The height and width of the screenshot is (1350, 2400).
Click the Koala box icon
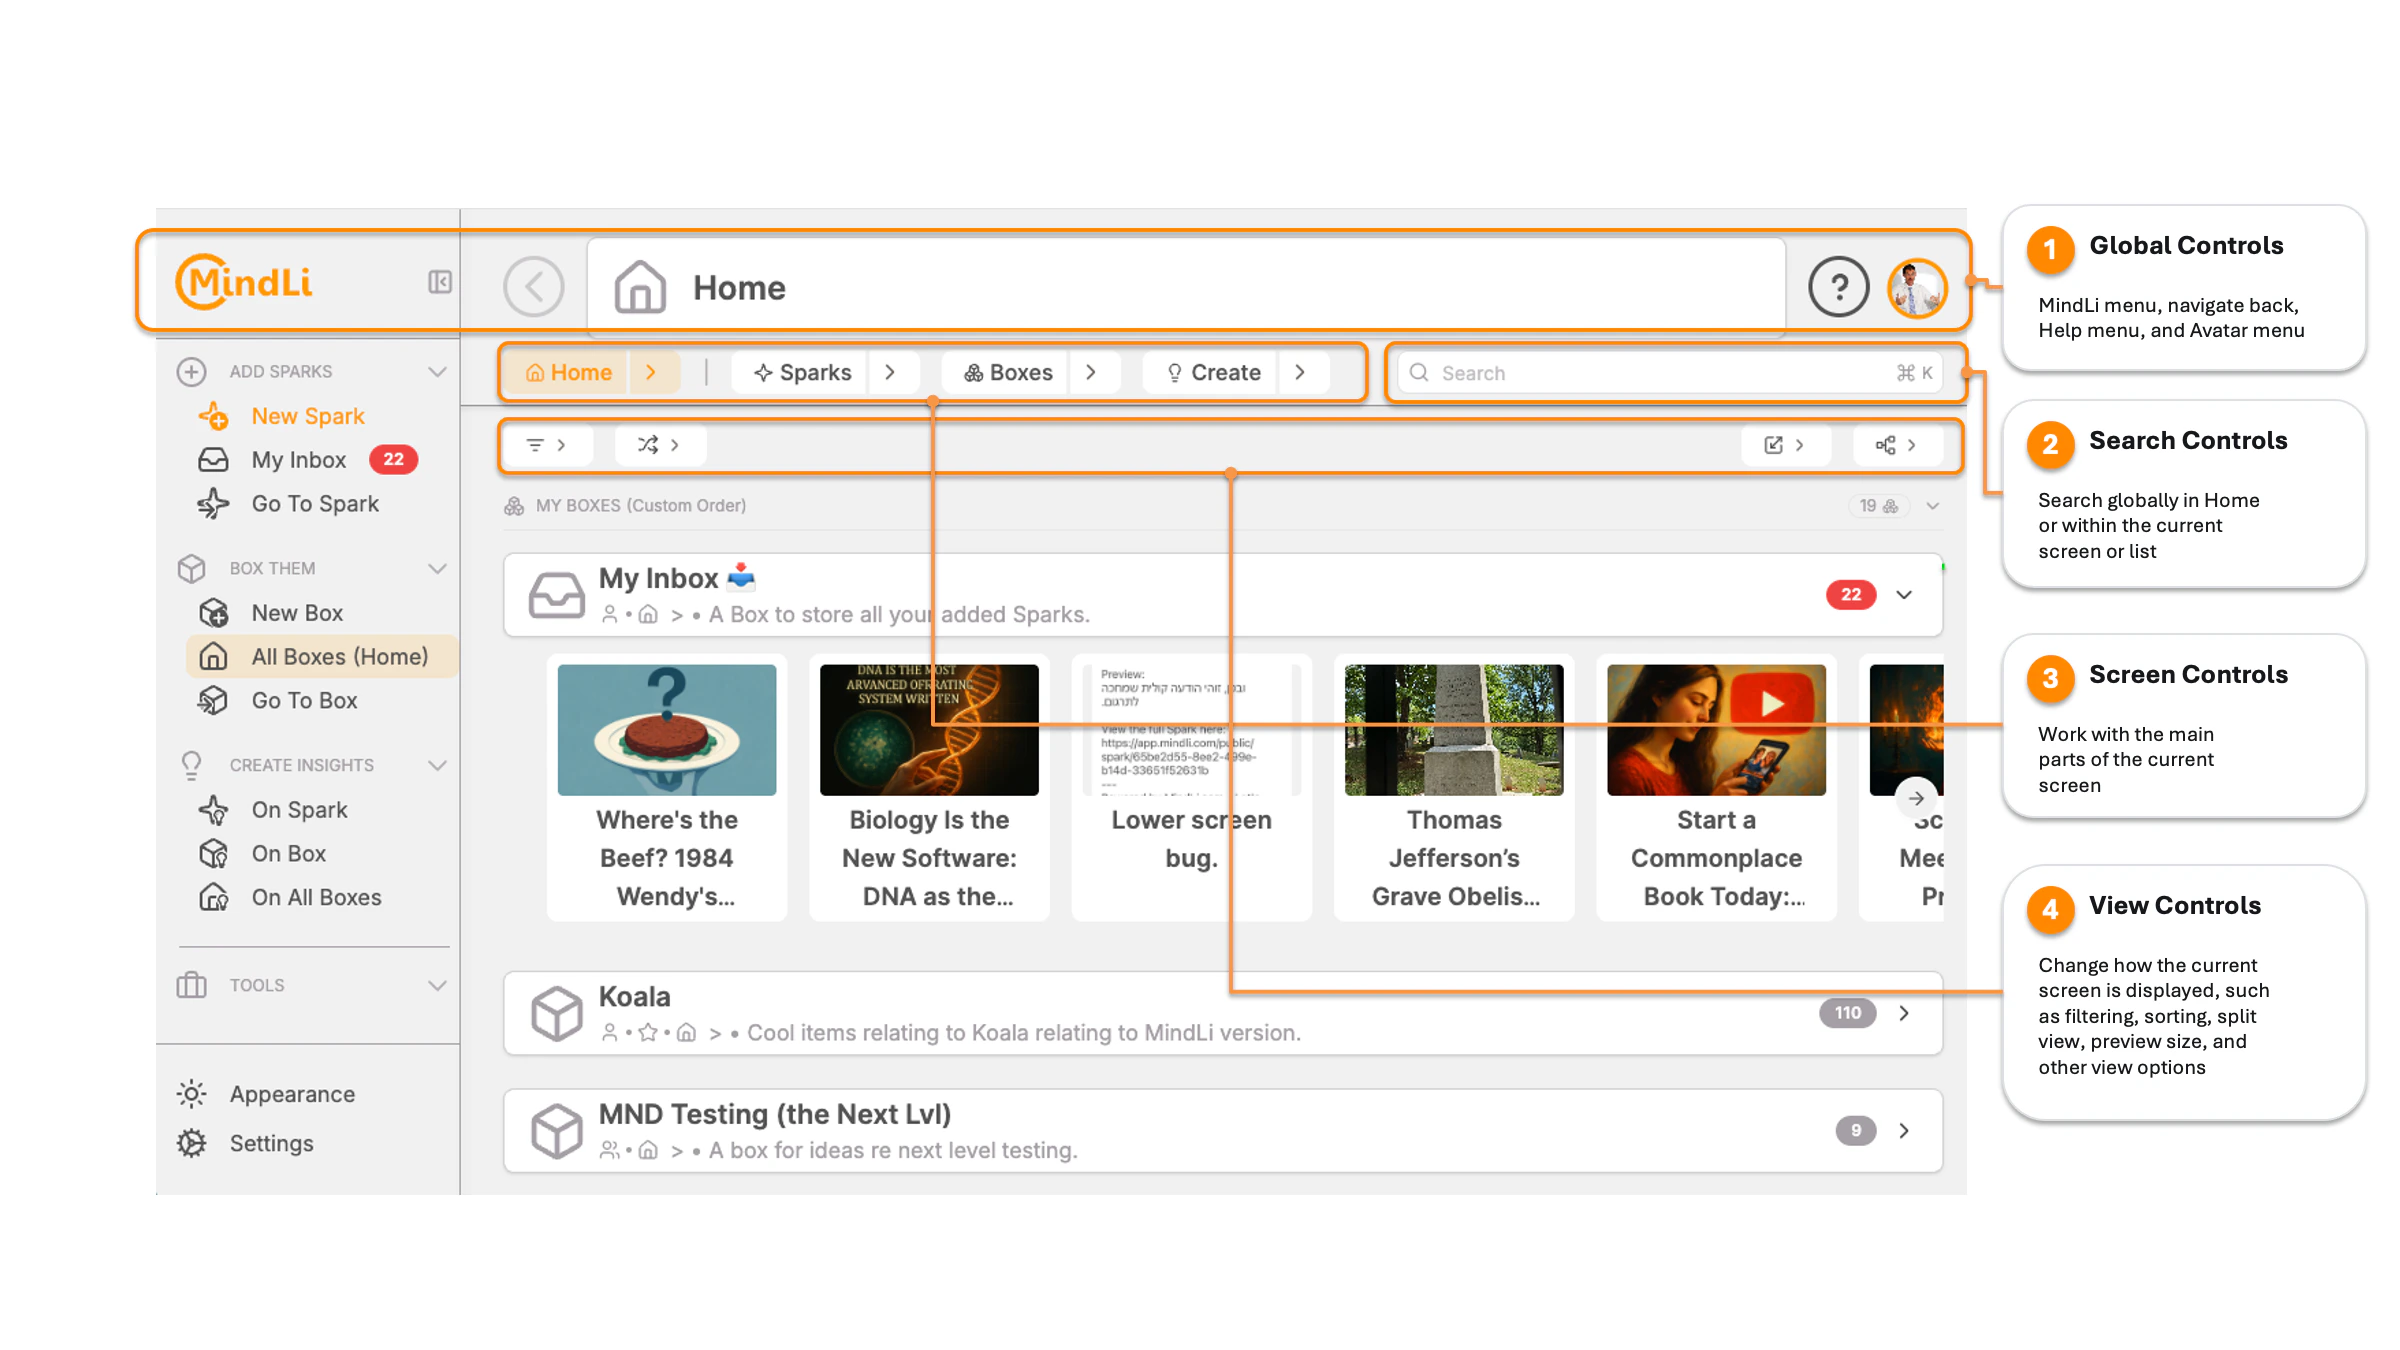point(556,1013)
